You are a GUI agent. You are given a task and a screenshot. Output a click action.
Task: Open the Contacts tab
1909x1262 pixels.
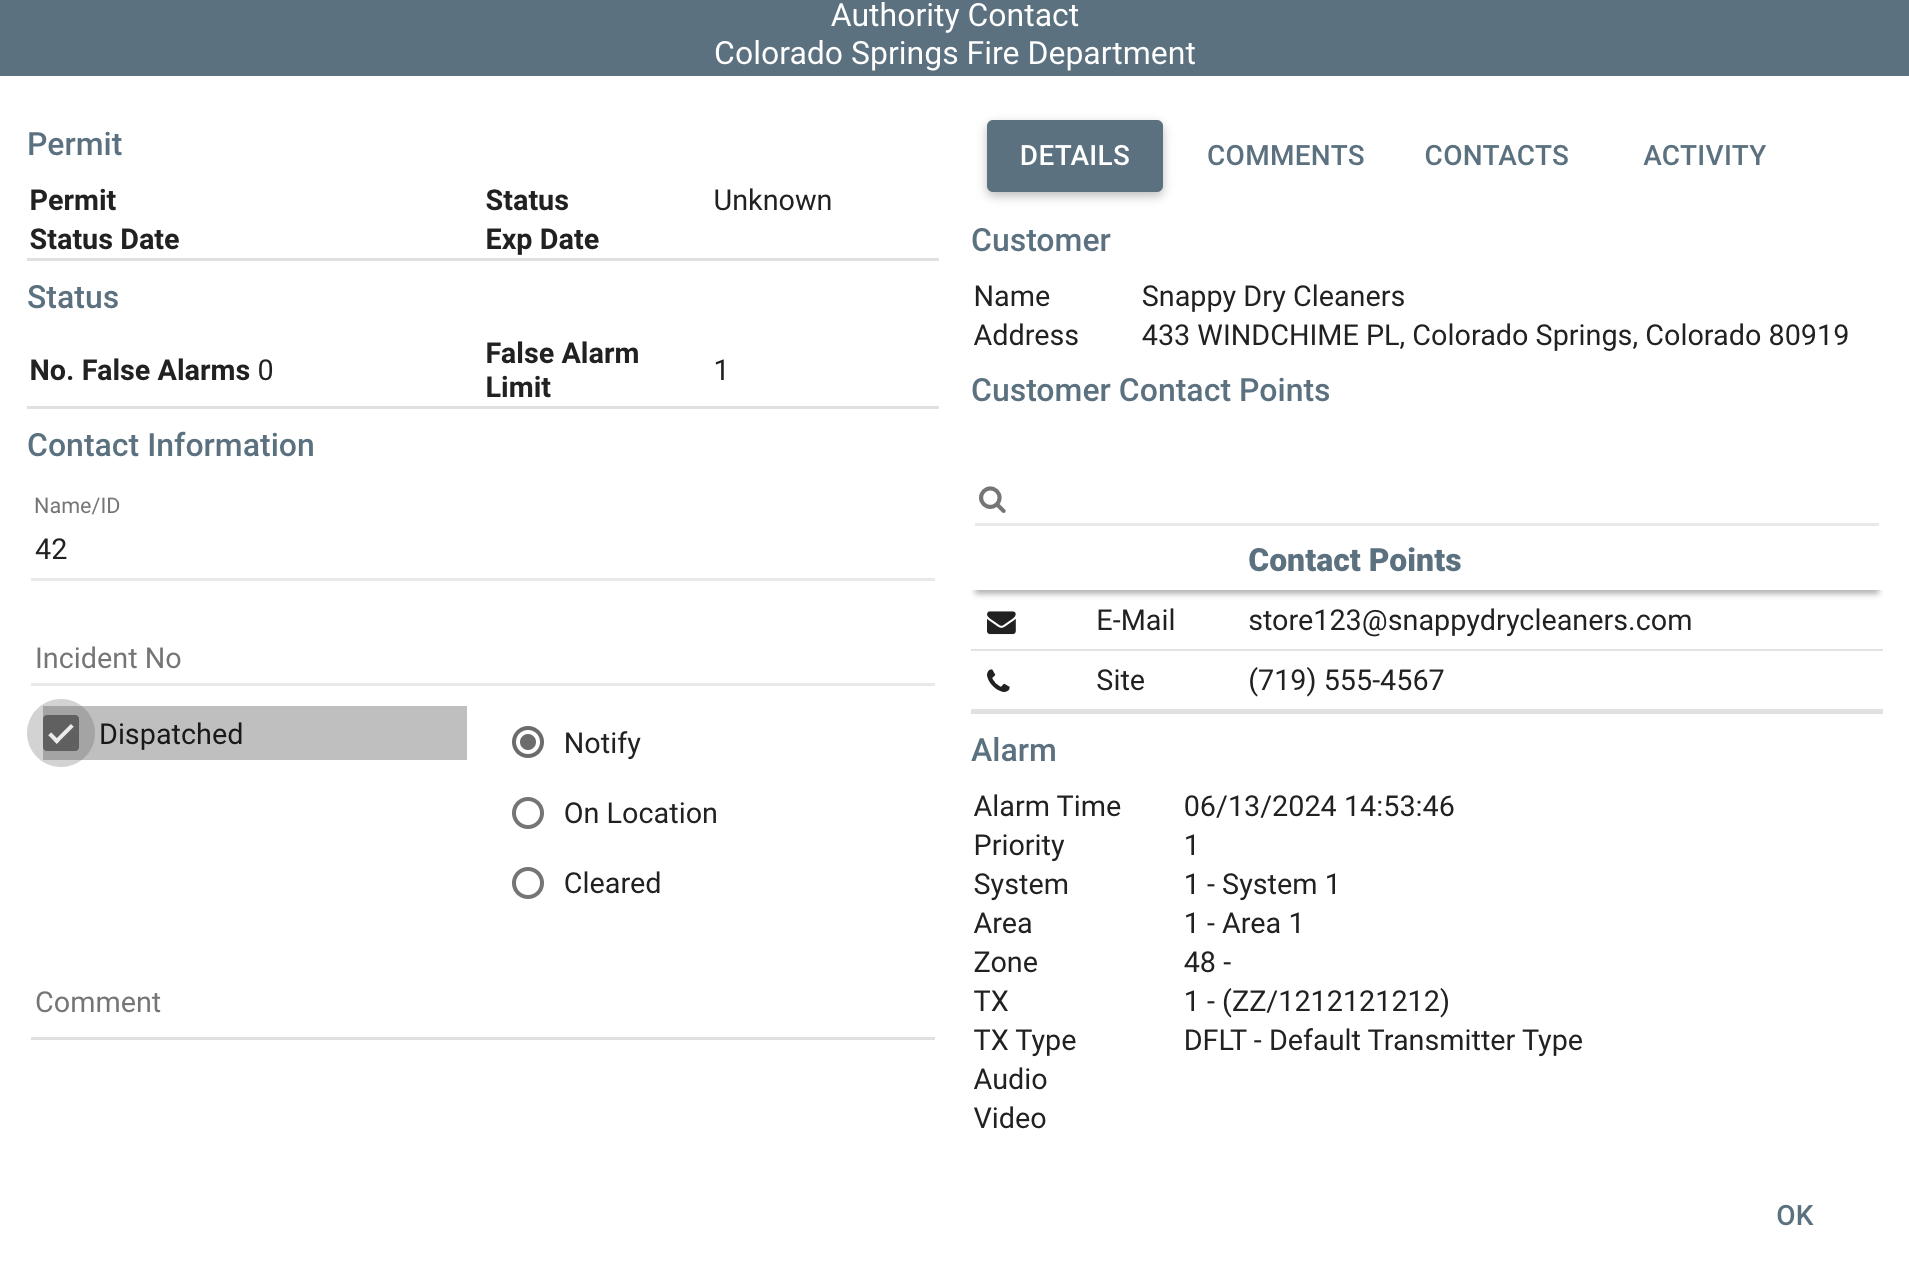pos(1497,156)
